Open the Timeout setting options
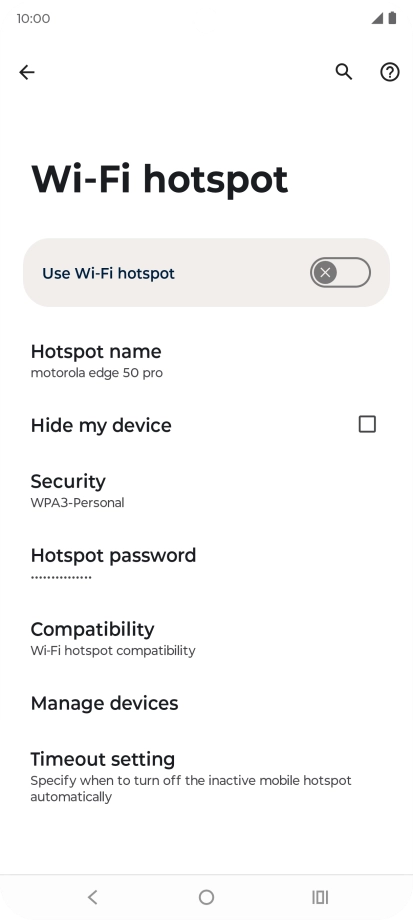Screen dimensions: 413x920 click(206, 777)
